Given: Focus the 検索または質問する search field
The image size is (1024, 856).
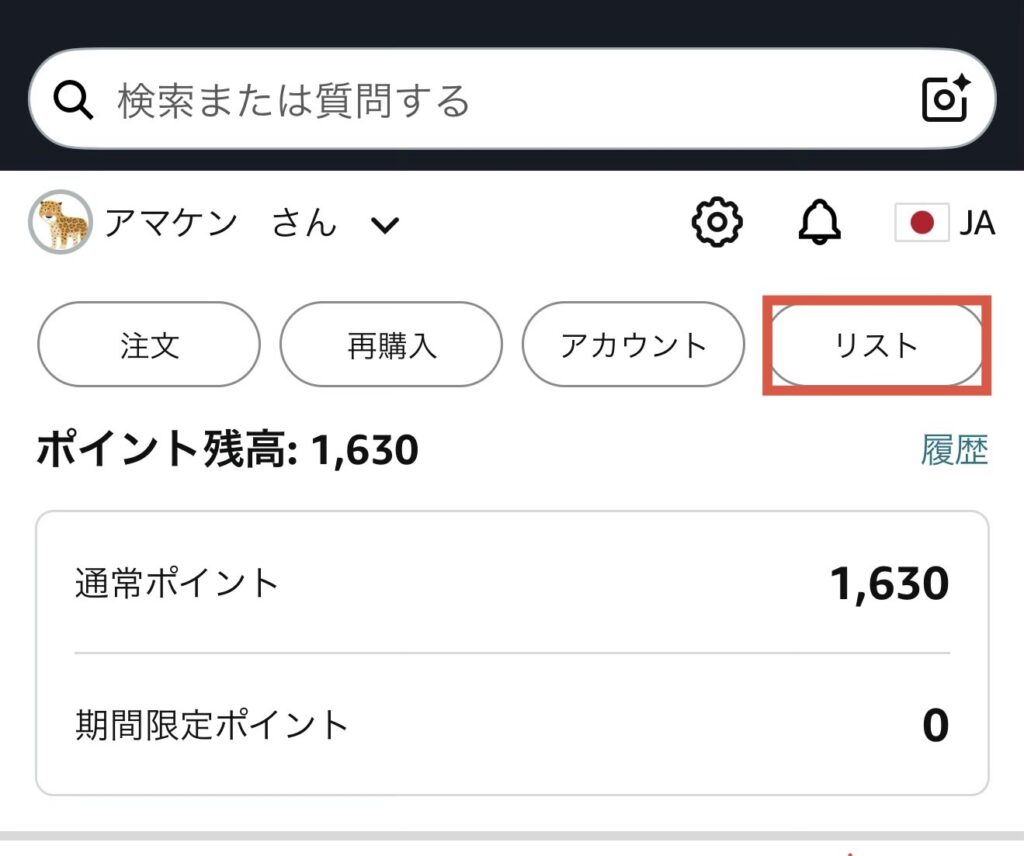Looking at the screenshot, I should [480, 100].
